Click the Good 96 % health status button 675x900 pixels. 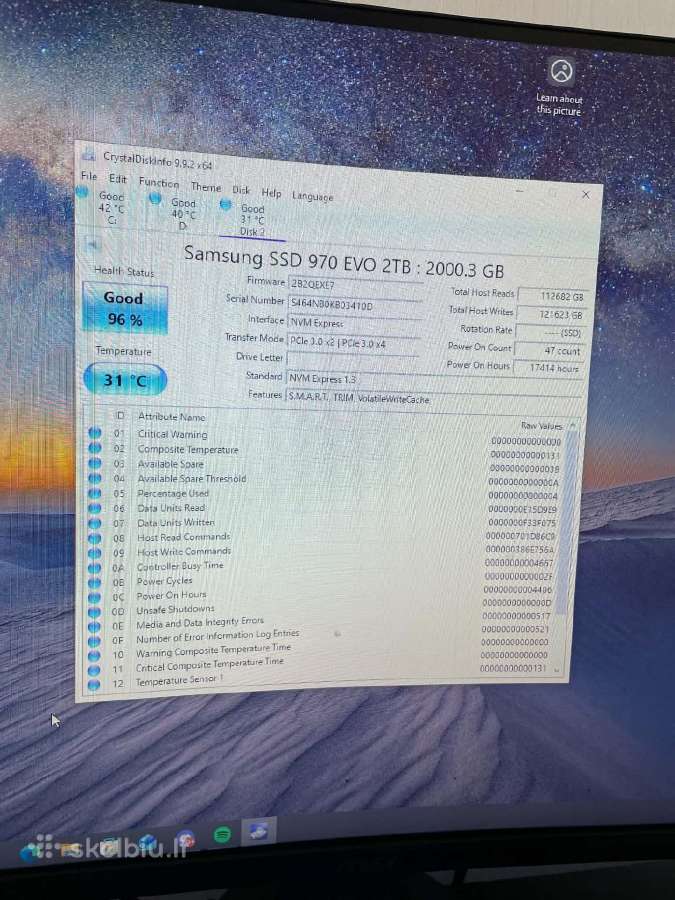click(x=125, y=309)
